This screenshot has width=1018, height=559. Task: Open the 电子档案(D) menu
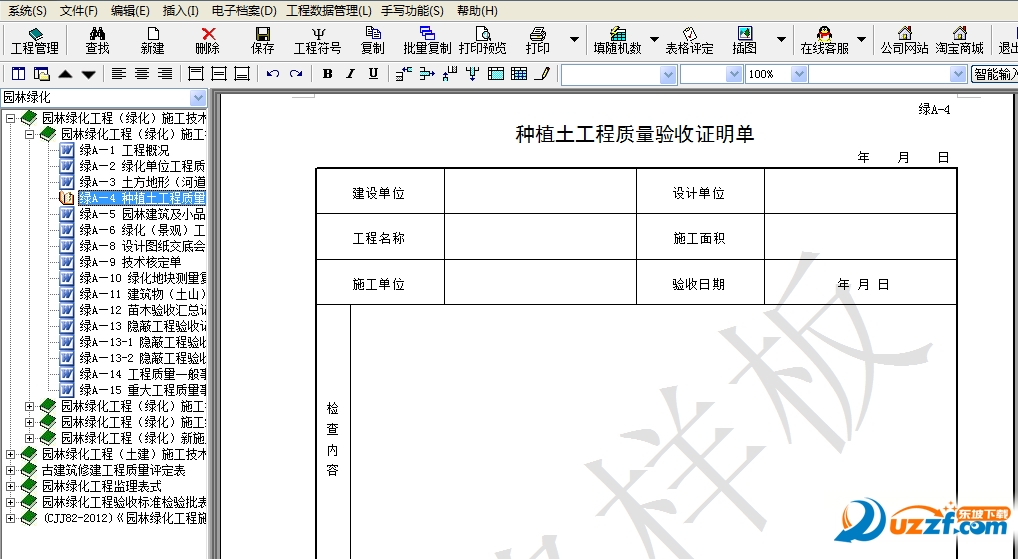[x=244, y=10]
